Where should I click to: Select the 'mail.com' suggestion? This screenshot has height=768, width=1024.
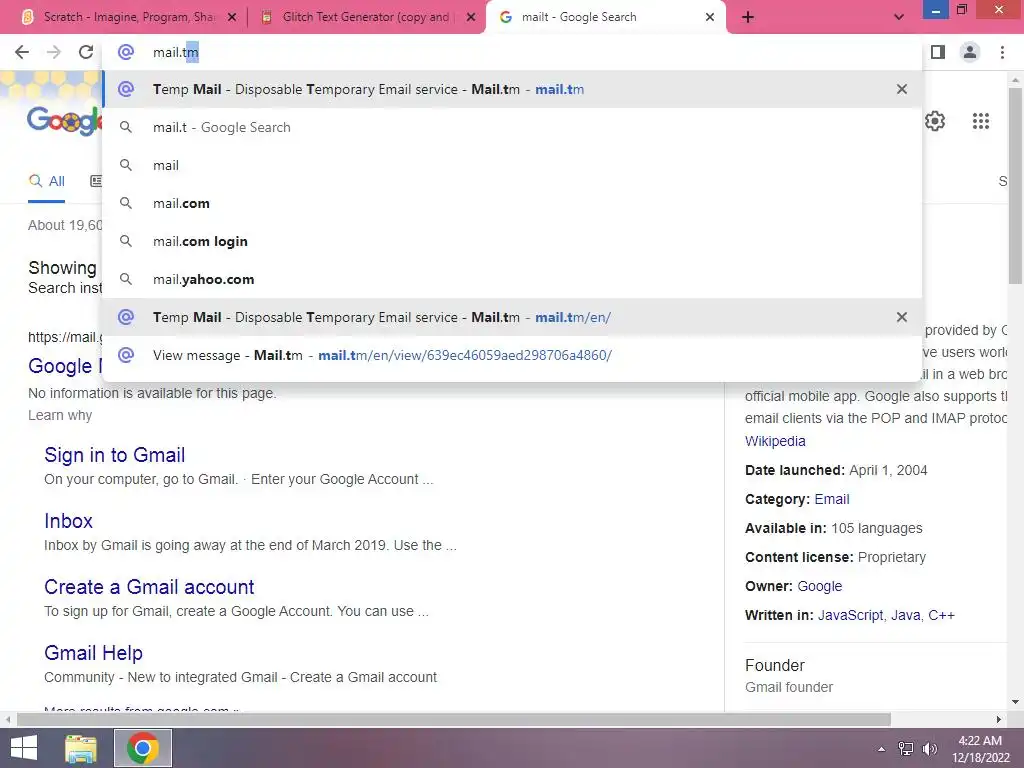click(512, 203)
